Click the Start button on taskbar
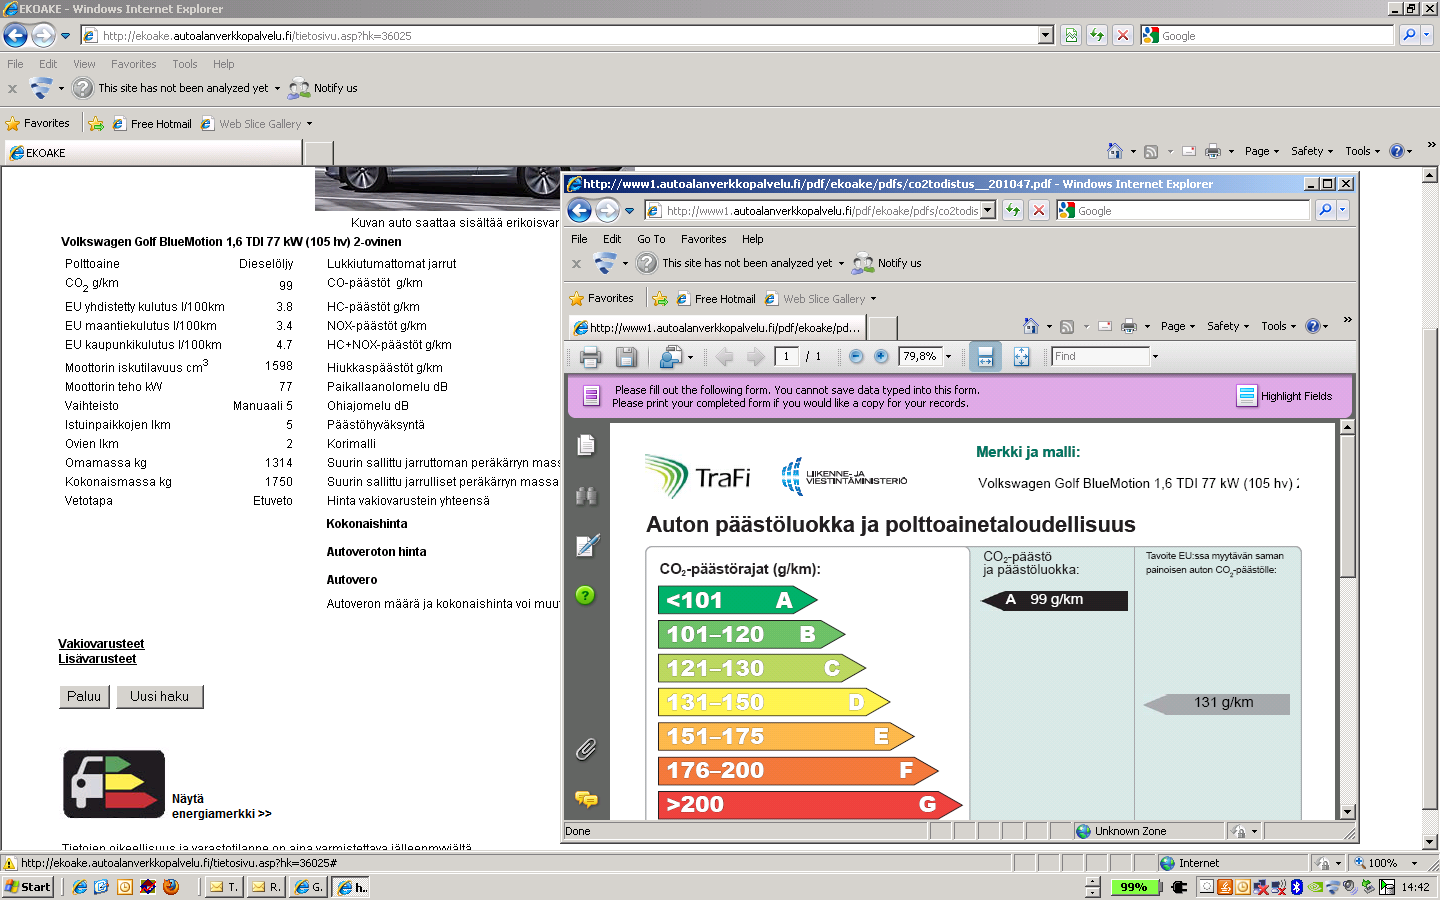The image size is (1440, 900). point(28,887)
